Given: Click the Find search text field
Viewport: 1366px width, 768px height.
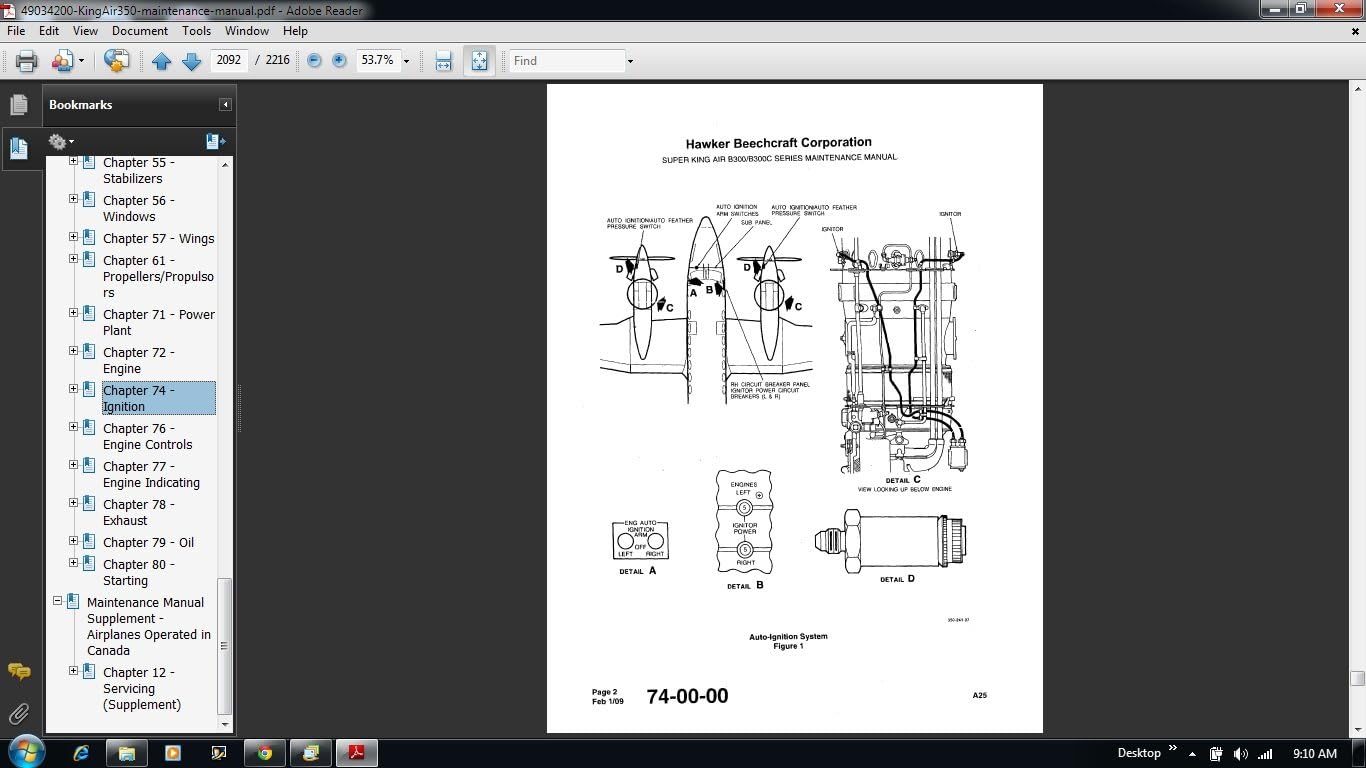Looking at the screenshot, I should [x=566, y=61].
